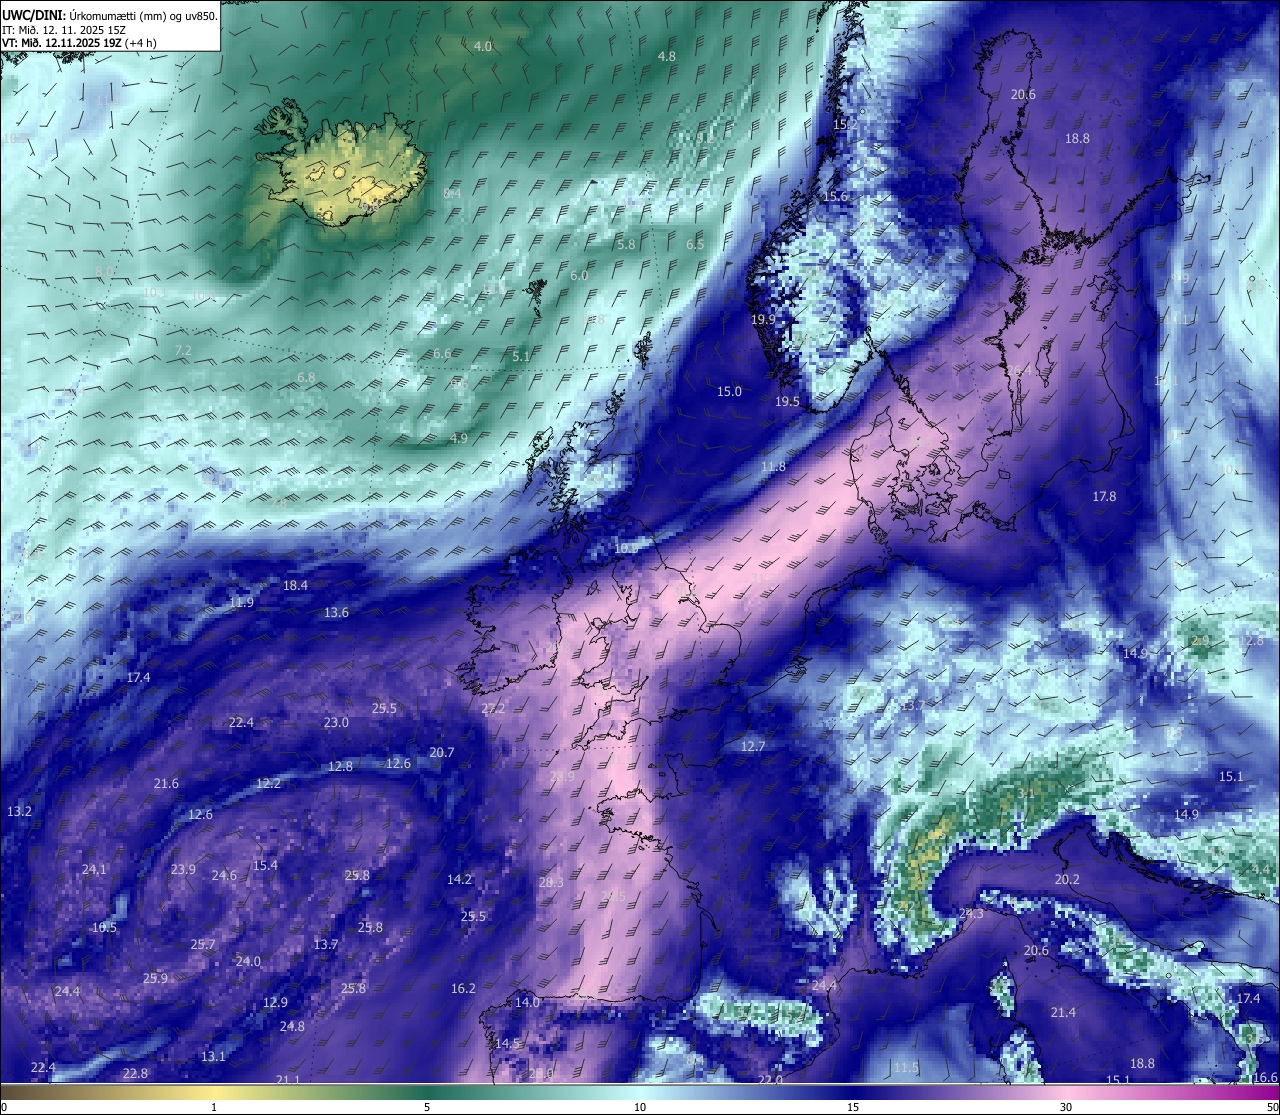Click the map value '25.9'

(155, 979)
